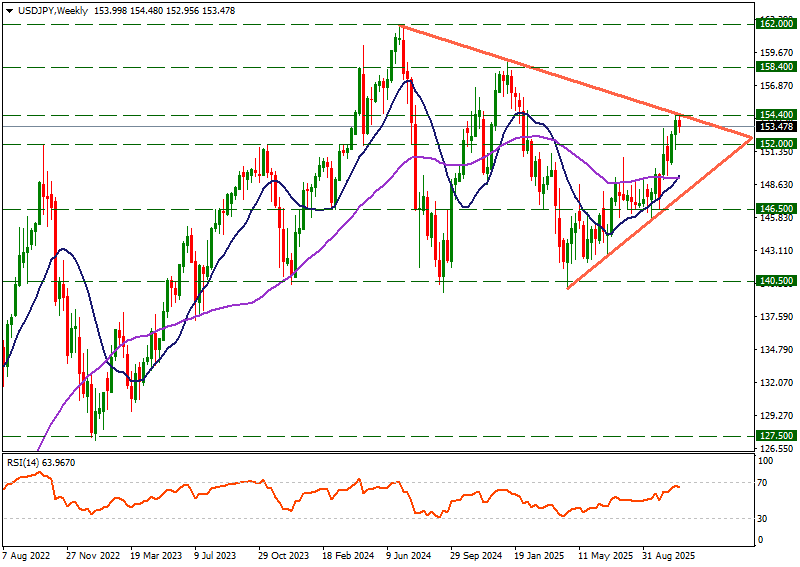Click the RSI 70 level on scale
This screenshot has width=800, height=567.
tap(763, 483)
